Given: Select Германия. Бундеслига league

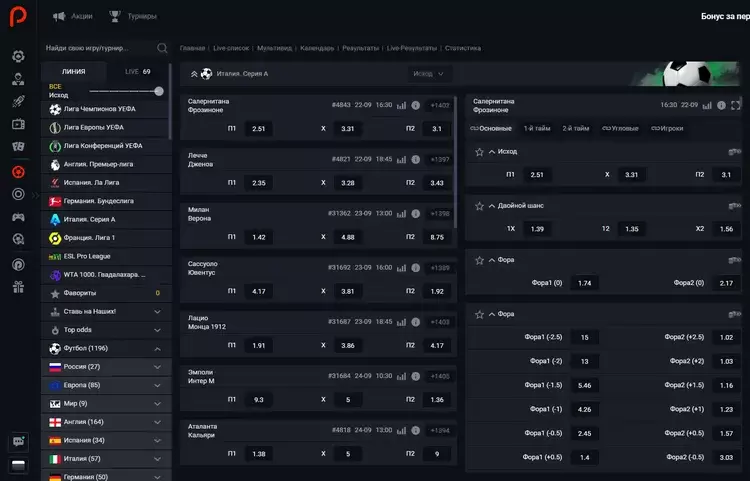Looking at the screenshot, I should pos(106,201).
